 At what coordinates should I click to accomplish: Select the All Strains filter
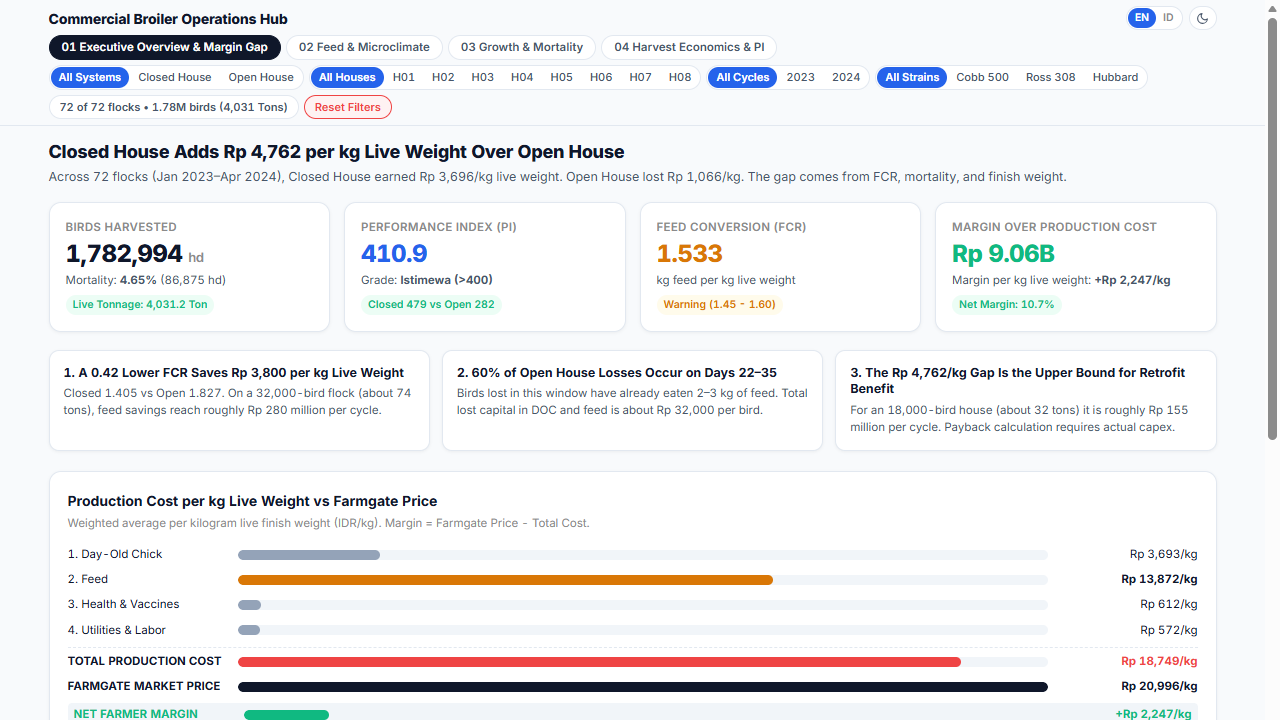(x=913, y=77)
